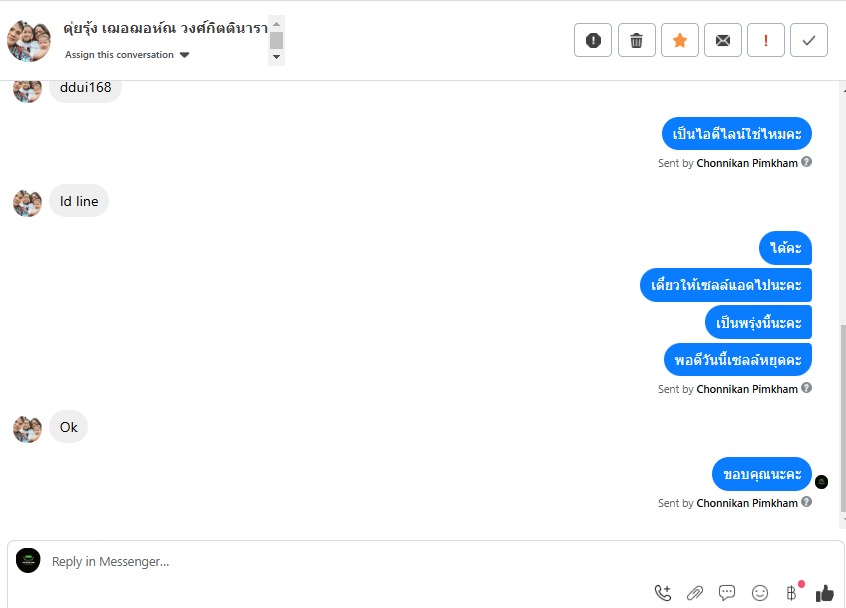The image size is (846, 608).
Task: Mark conversation as done with checkmark
Action: [808, 40]
